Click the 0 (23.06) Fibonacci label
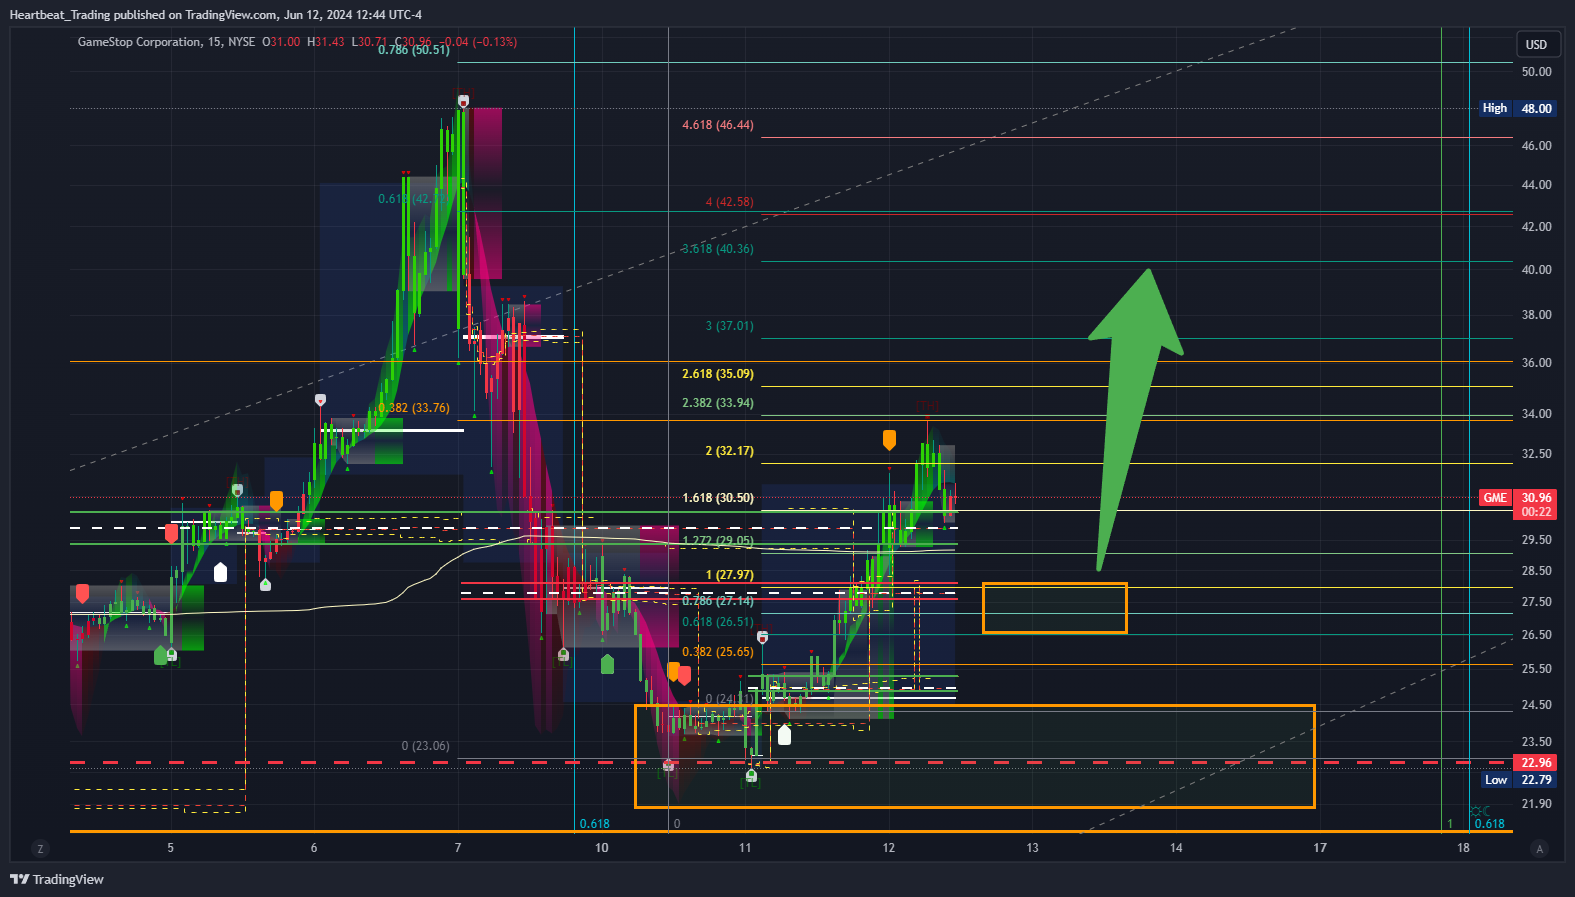1575x897 pixels. [426, 746]
